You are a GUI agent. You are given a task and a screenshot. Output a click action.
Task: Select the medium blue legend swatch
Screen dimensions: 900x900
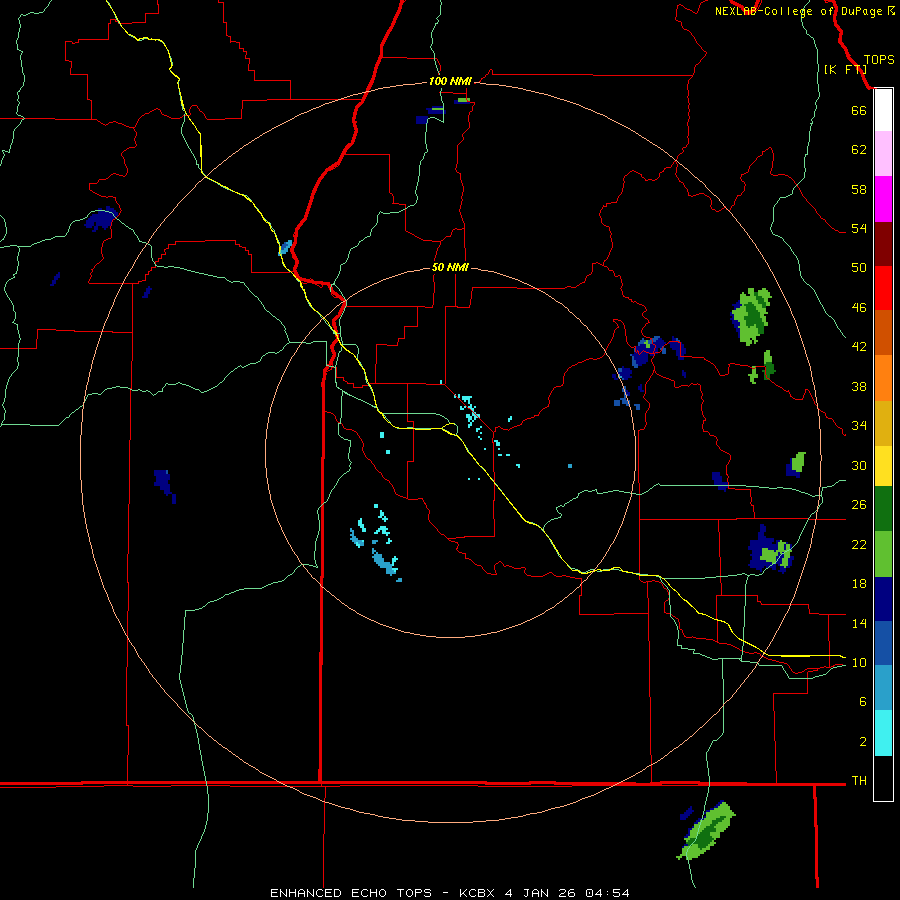(883, 643)
